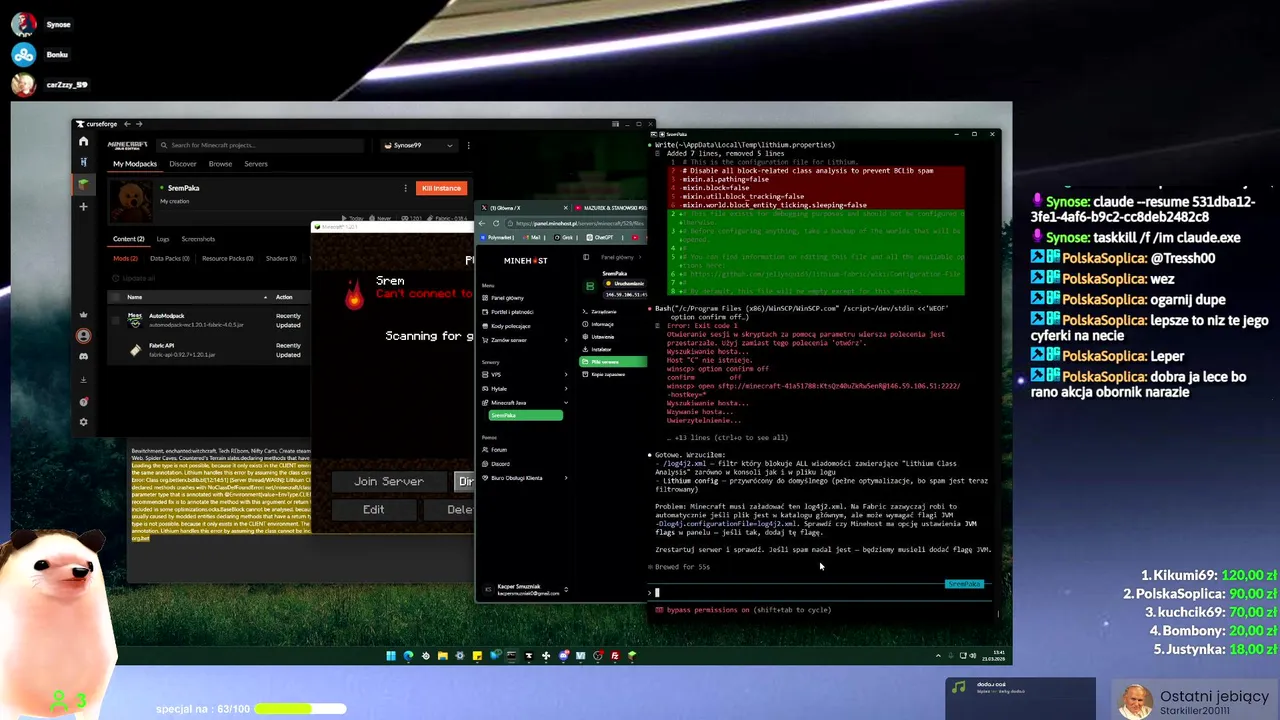Open Pliki serwera menu item

point(613,361)
